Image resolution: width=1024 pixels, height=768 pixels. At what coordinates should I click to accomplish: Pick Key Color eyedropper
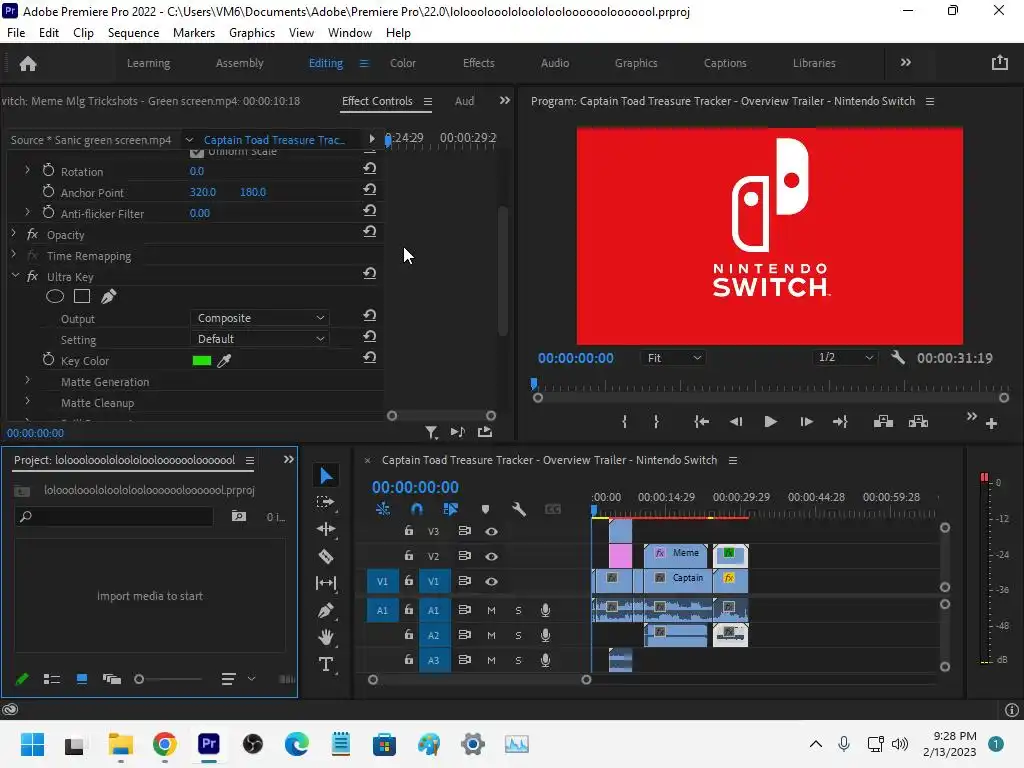224,360
